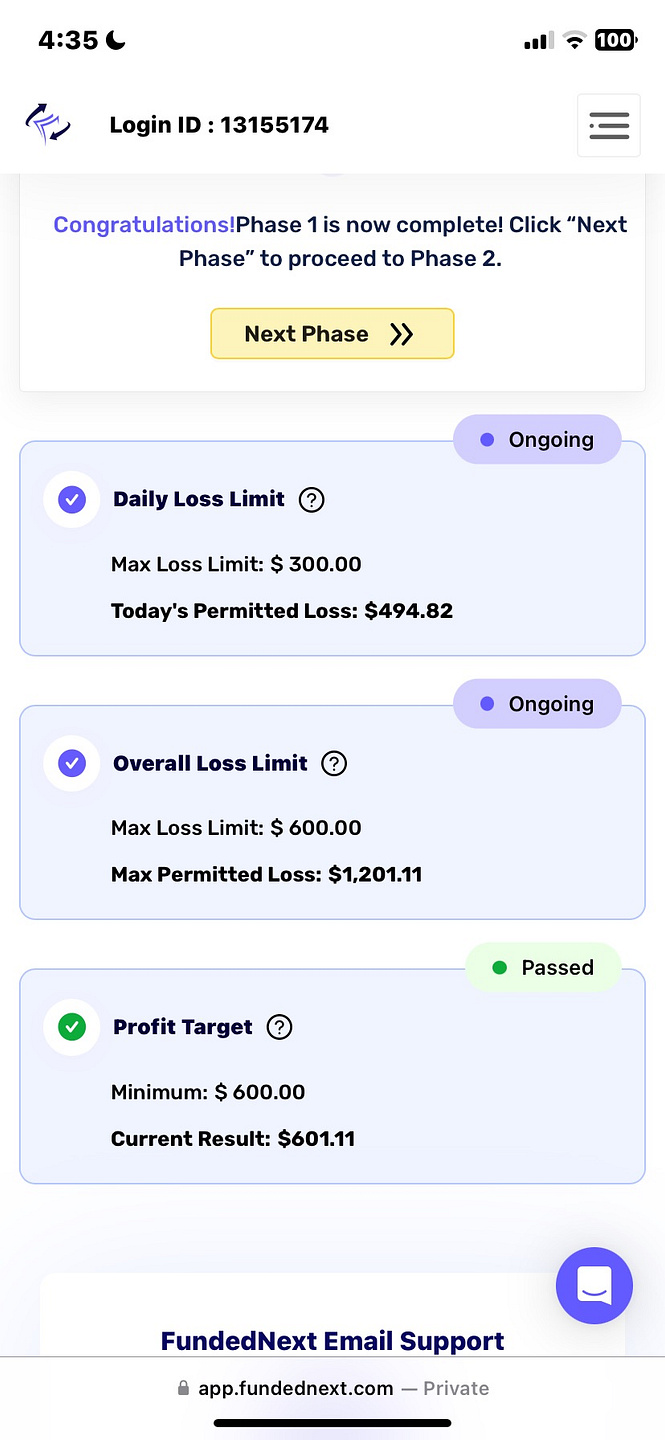Tap the Congratulations text link
The image size is (665, 1440).
144,224
